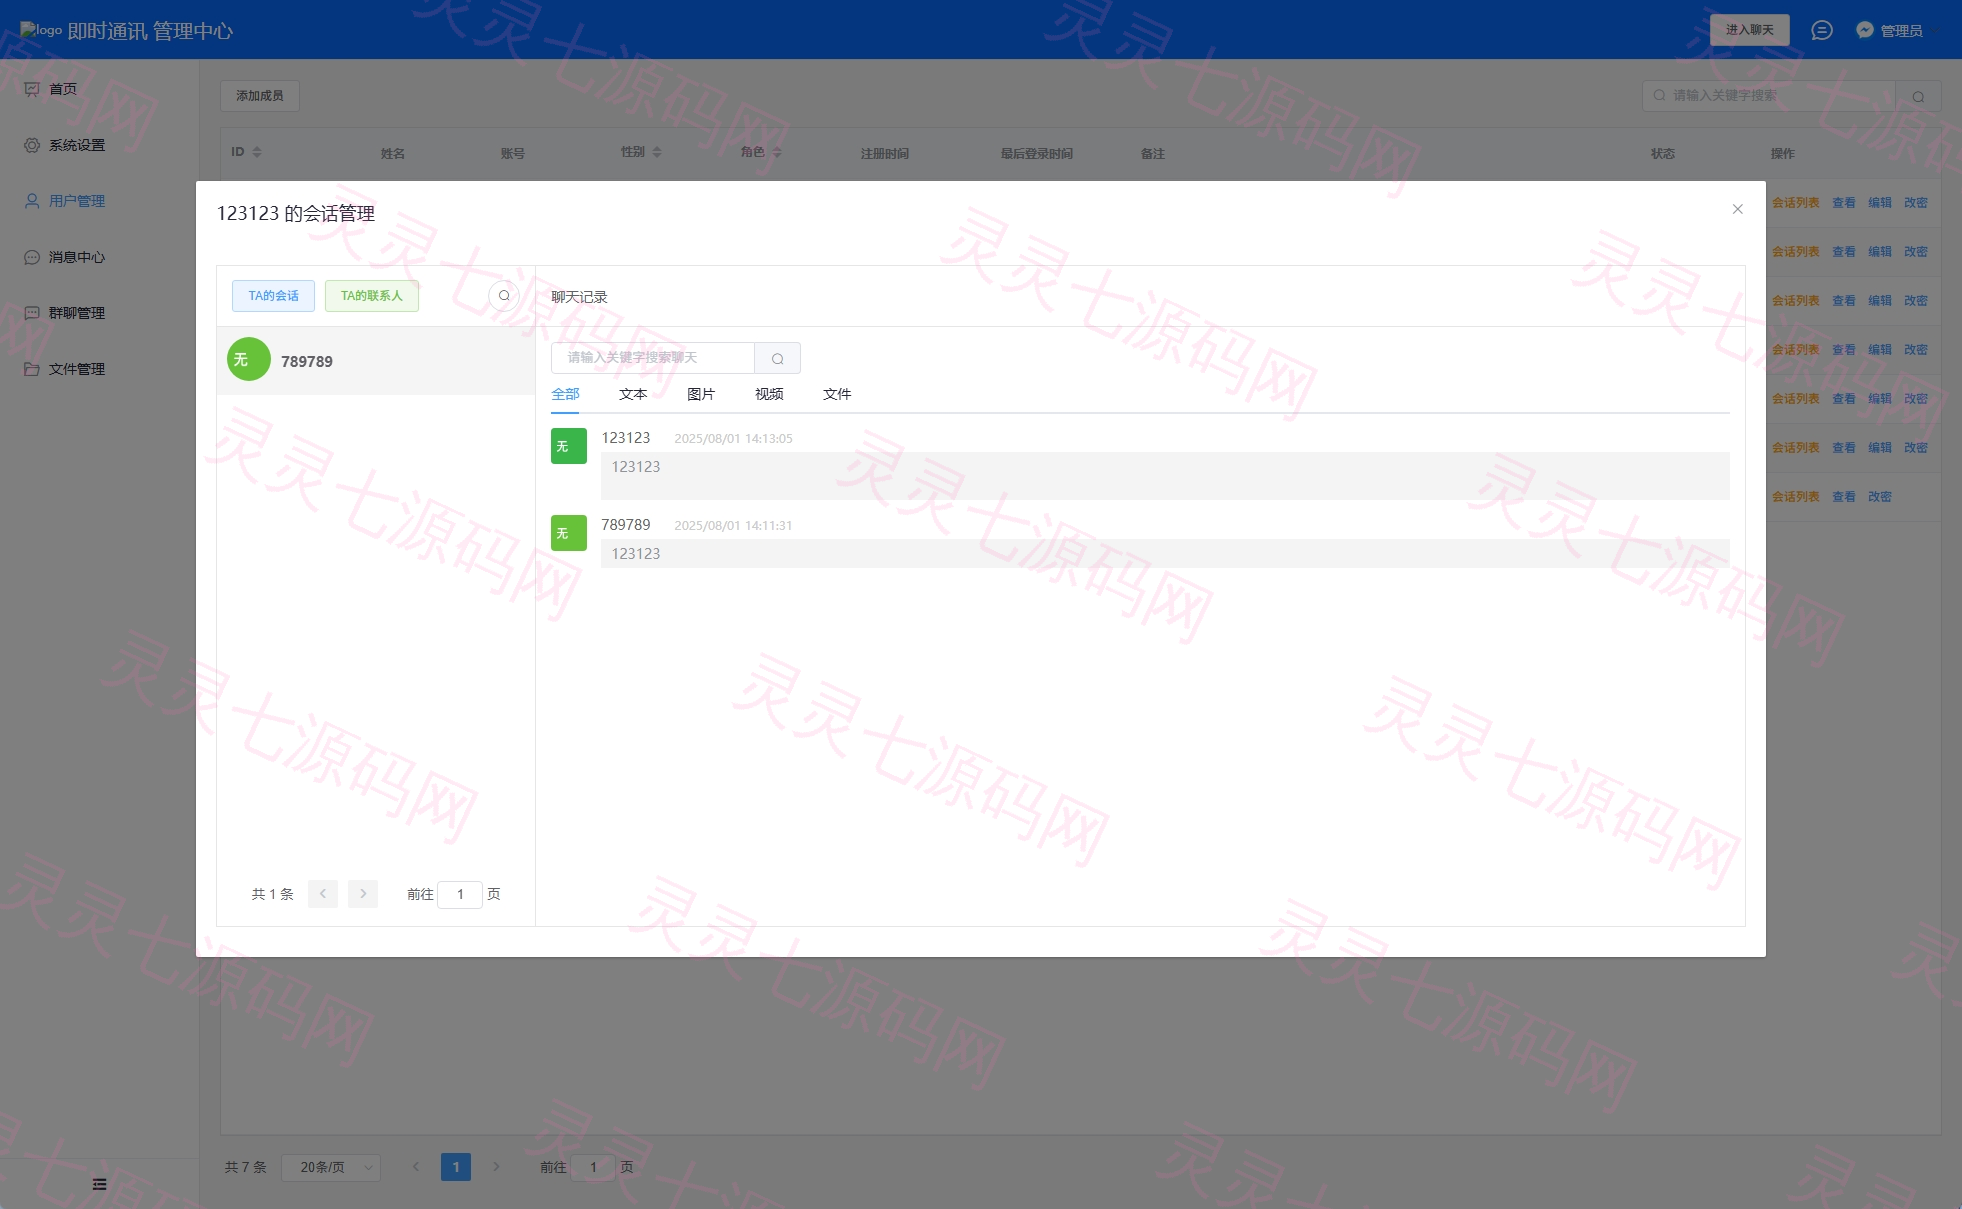This screenshot has height=1209, width=1962.
Task: Click the message bubble icon in header
Action: (1822, 30)
